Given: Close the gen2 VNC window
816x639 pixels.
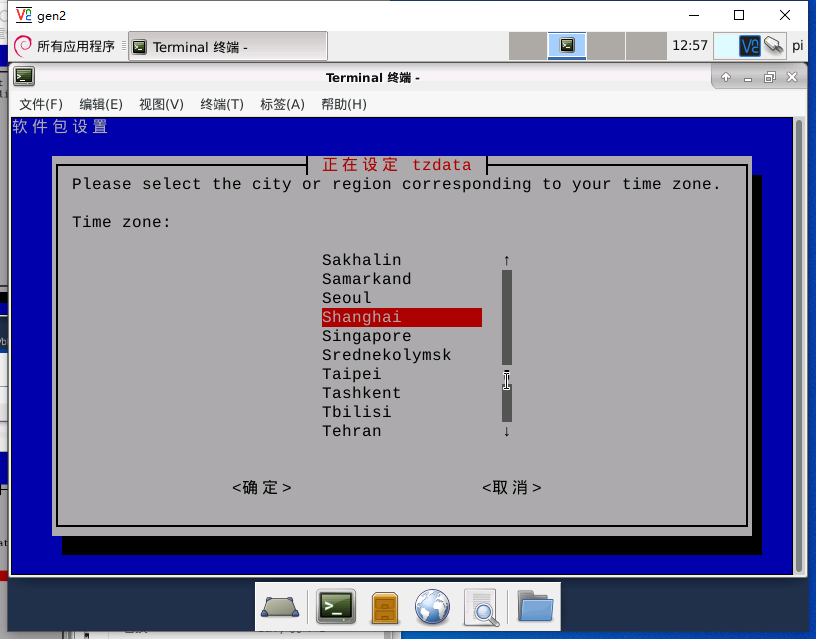Looking at the screenshot, I should click(x=785, y=15).
